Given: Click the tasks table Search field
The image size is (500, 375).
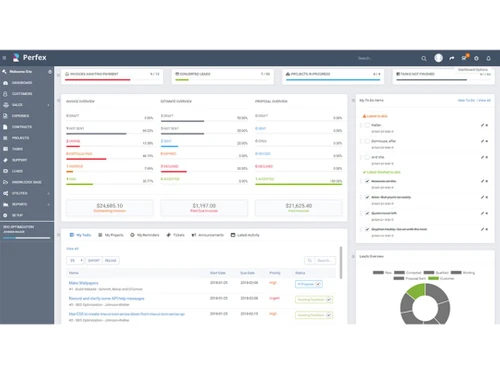Looking at the screenshot, I should tap(325, 260).
